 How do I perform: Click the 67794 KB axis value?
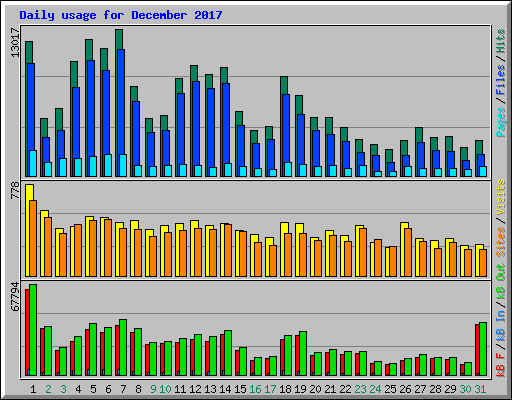tap(15, 297)
